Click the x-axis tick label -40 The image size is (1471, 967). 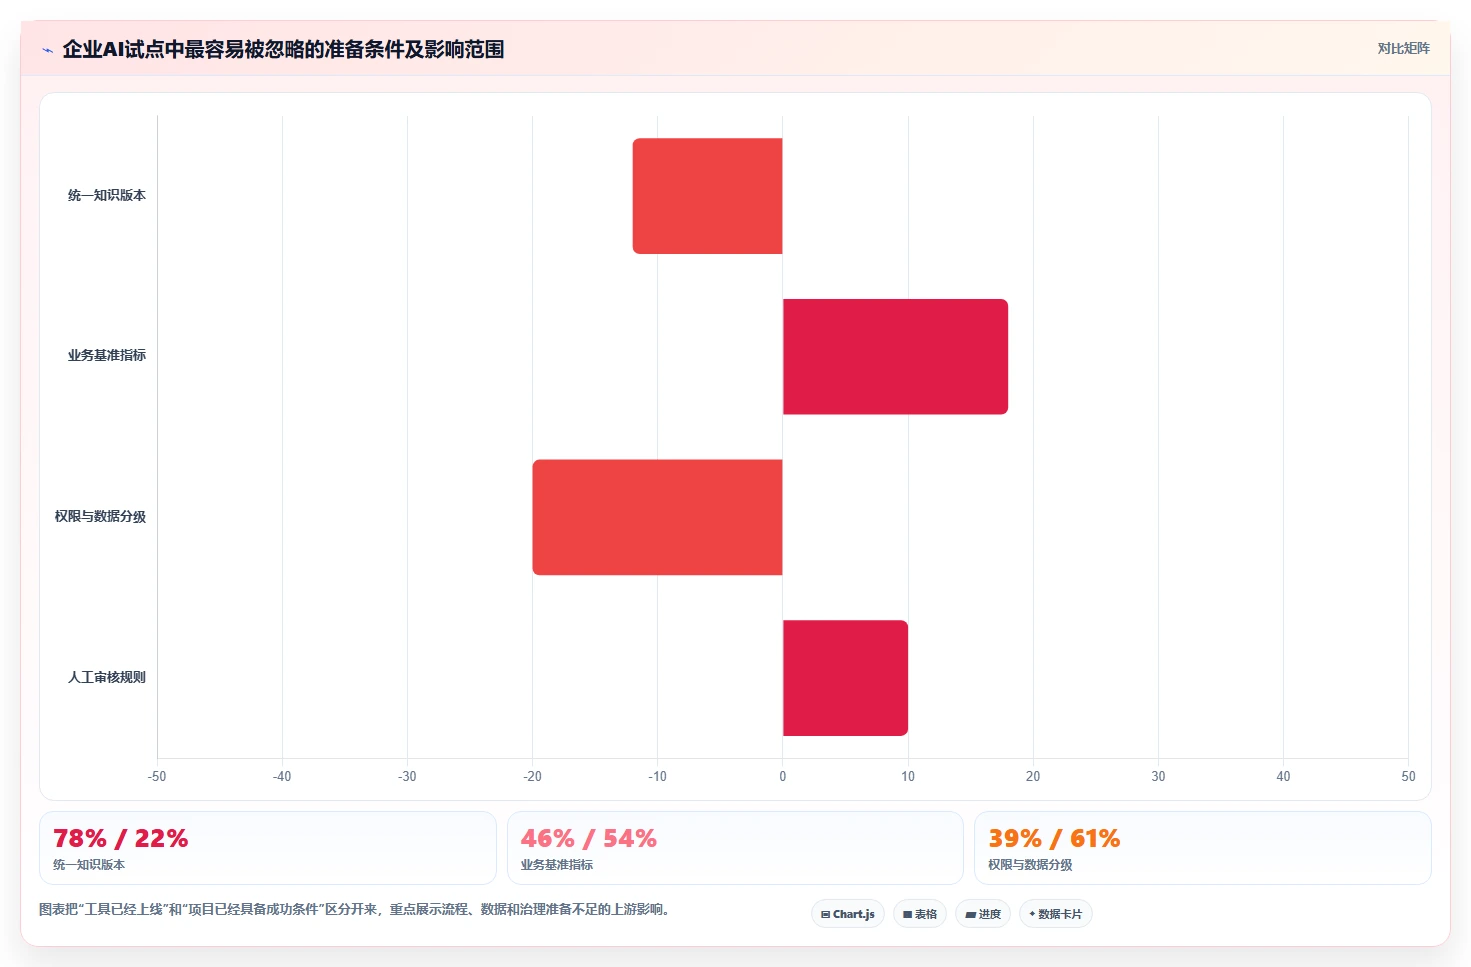282,776
